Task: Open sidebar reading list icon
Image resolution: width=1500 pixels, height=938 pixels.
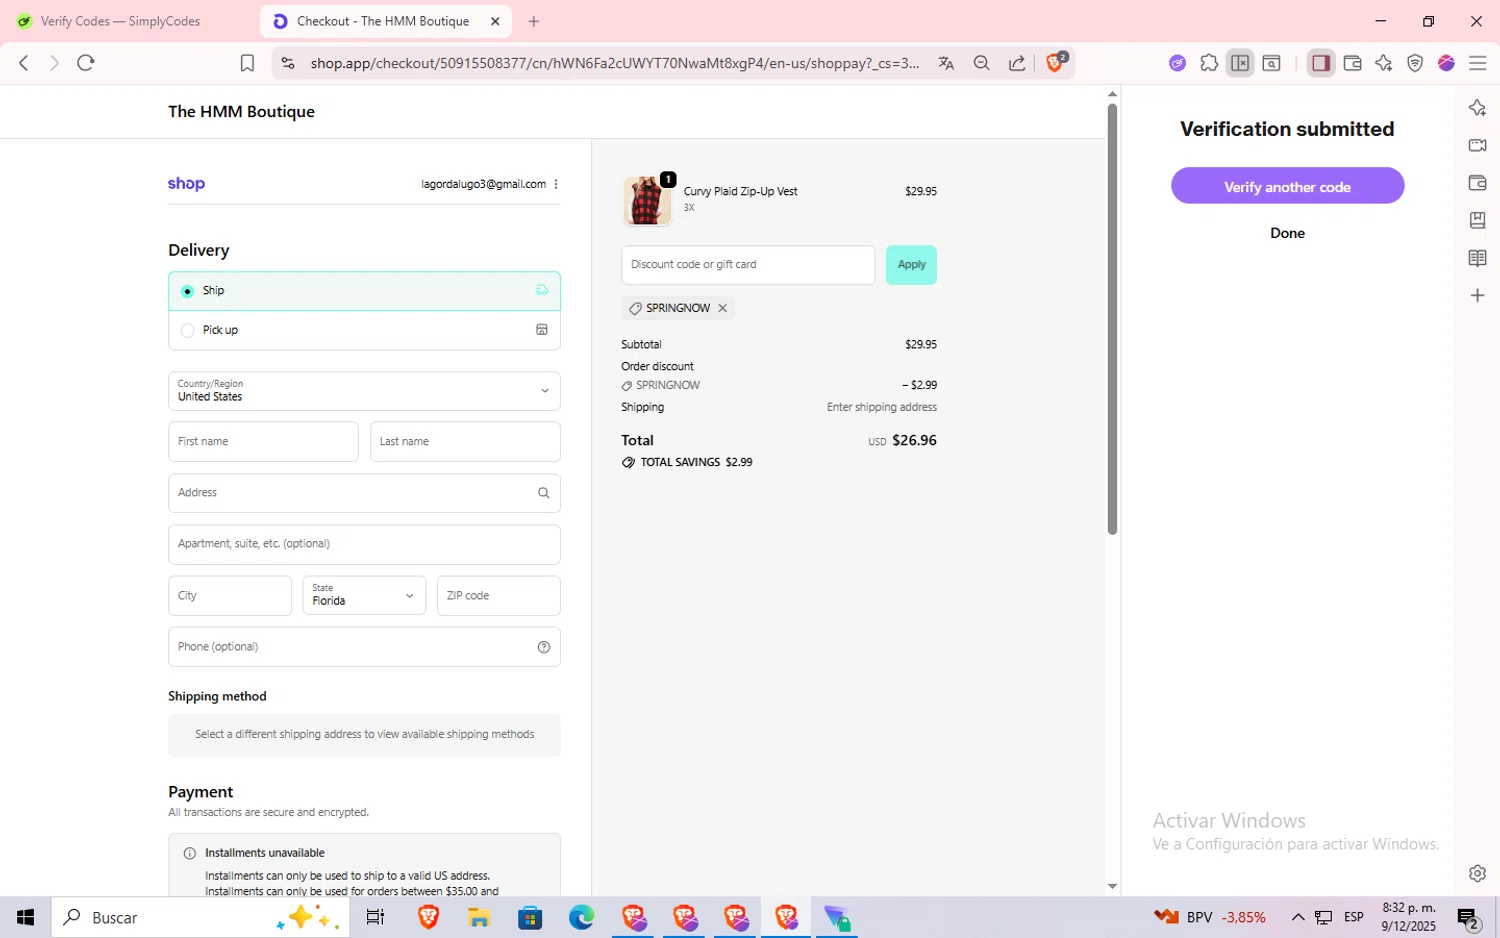Action: tap(1477, 258)
